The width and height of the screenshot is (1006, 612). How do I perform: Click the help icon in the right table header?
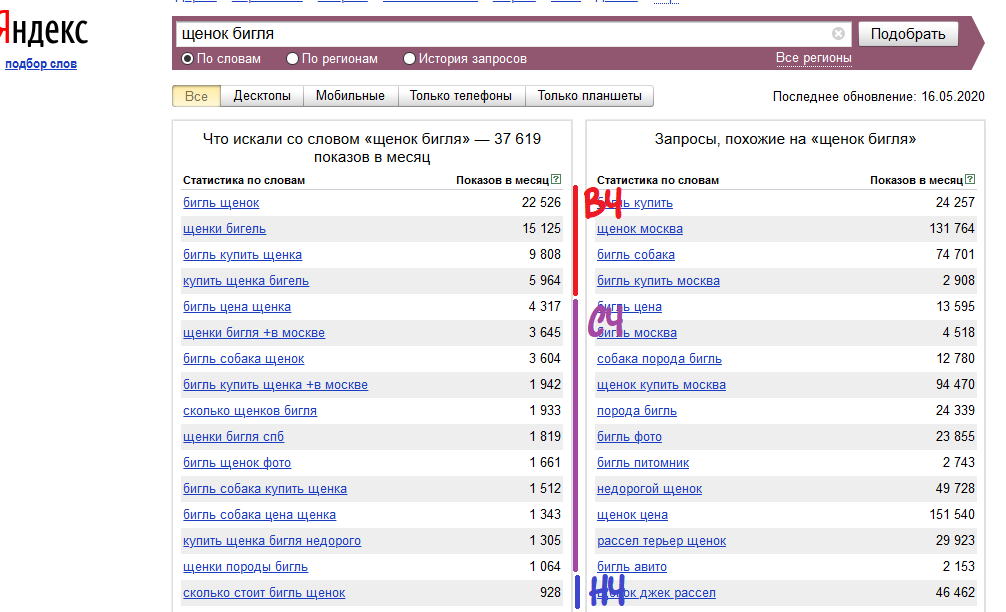point(970,180)
